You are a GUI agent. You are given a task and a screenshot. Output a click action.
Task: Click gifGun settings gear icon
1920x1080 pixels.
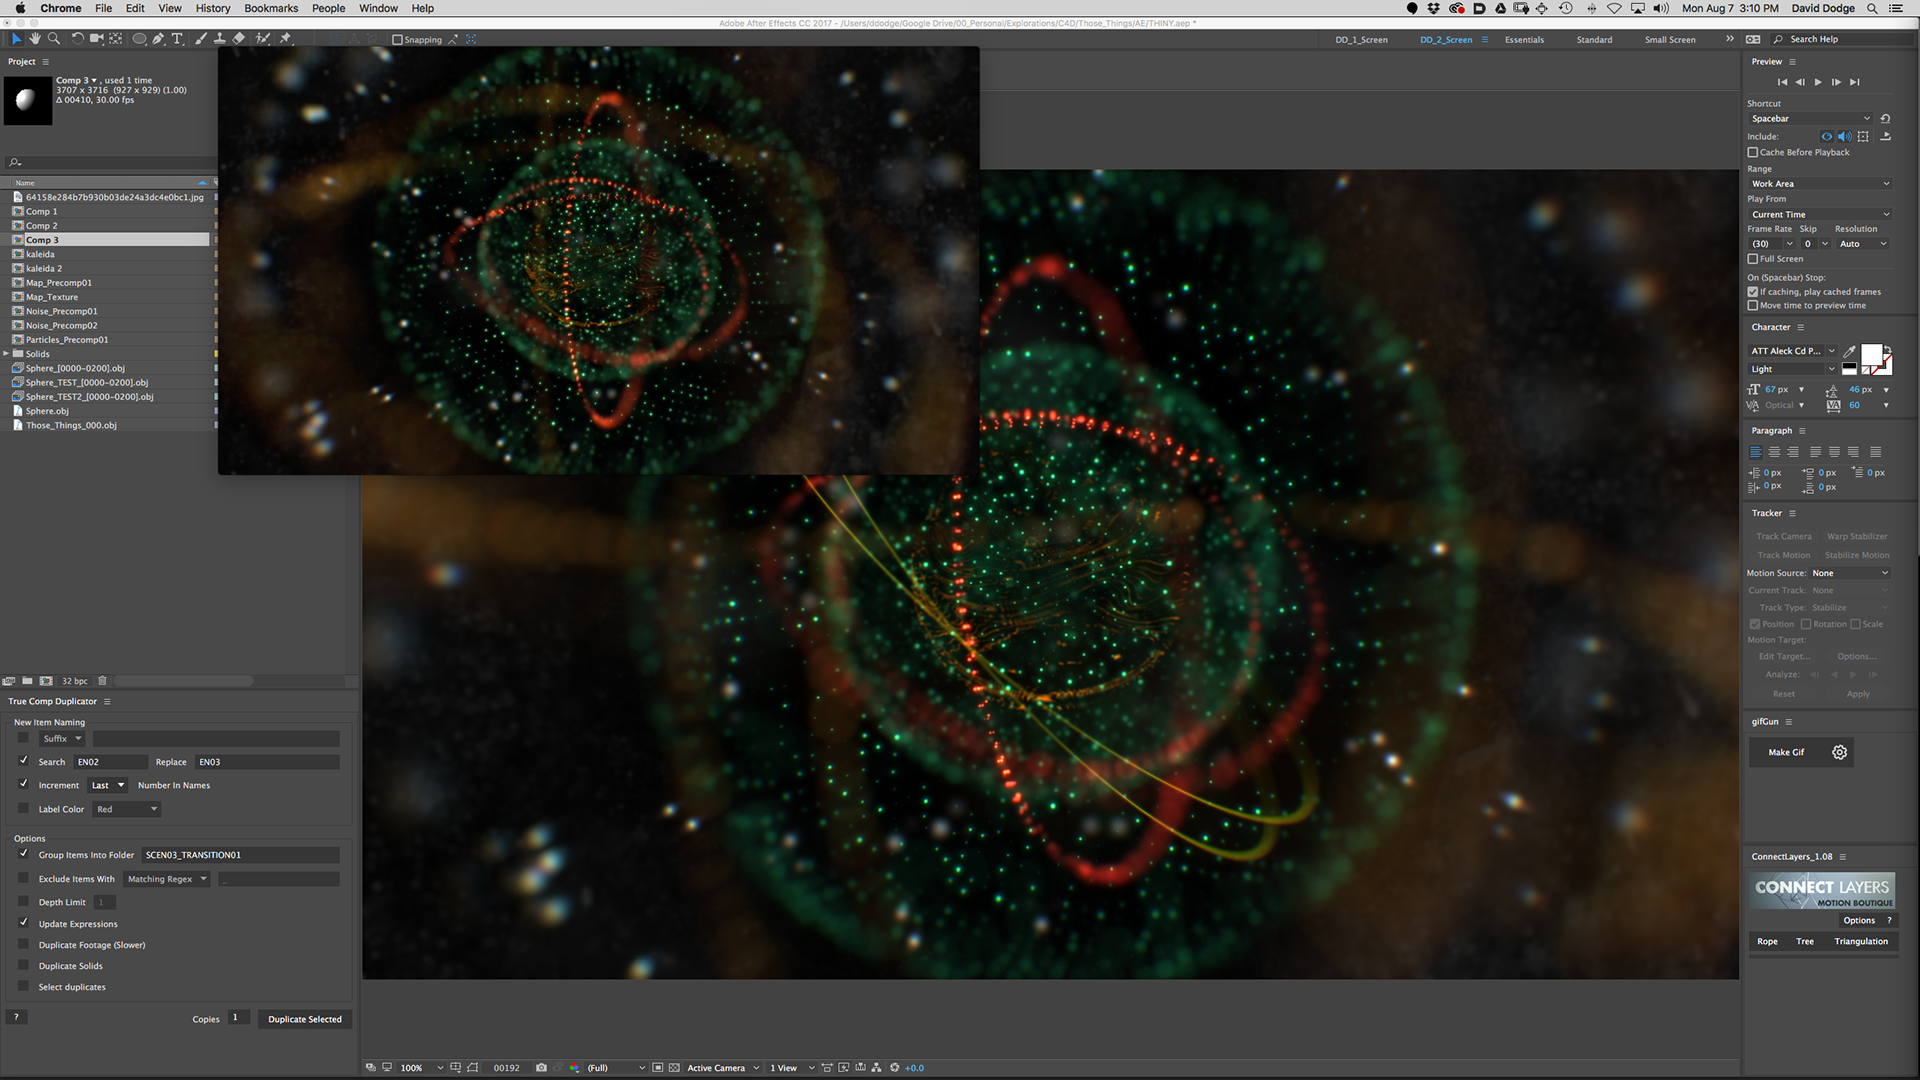pyautogui.click(x=1839, y=752)
